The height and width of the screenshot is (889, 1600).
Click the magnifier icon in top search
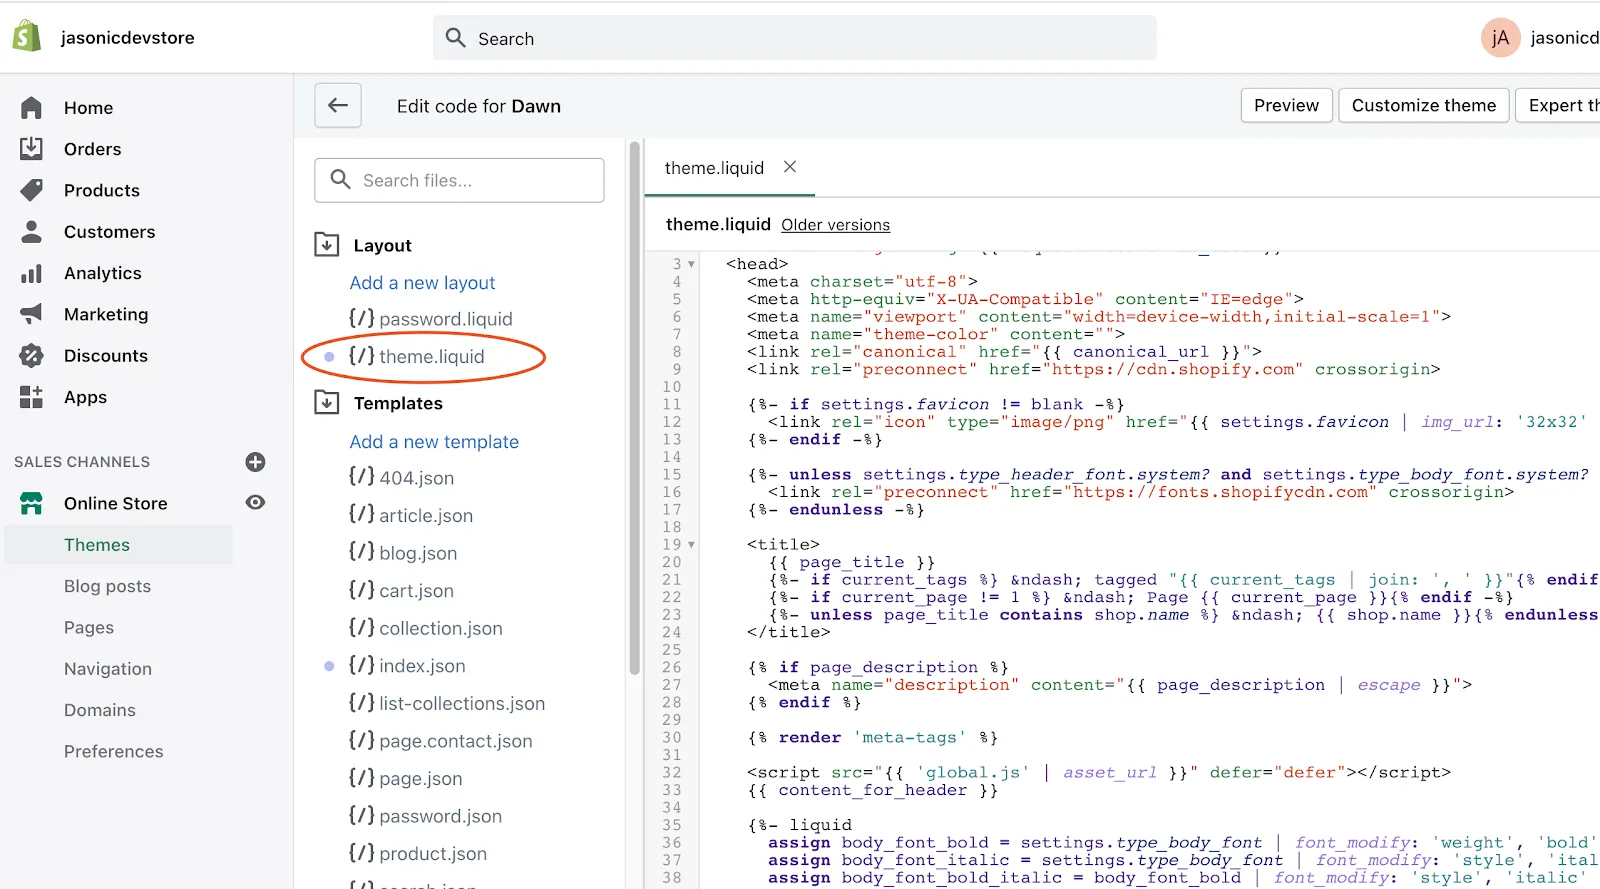coord(456,38)
